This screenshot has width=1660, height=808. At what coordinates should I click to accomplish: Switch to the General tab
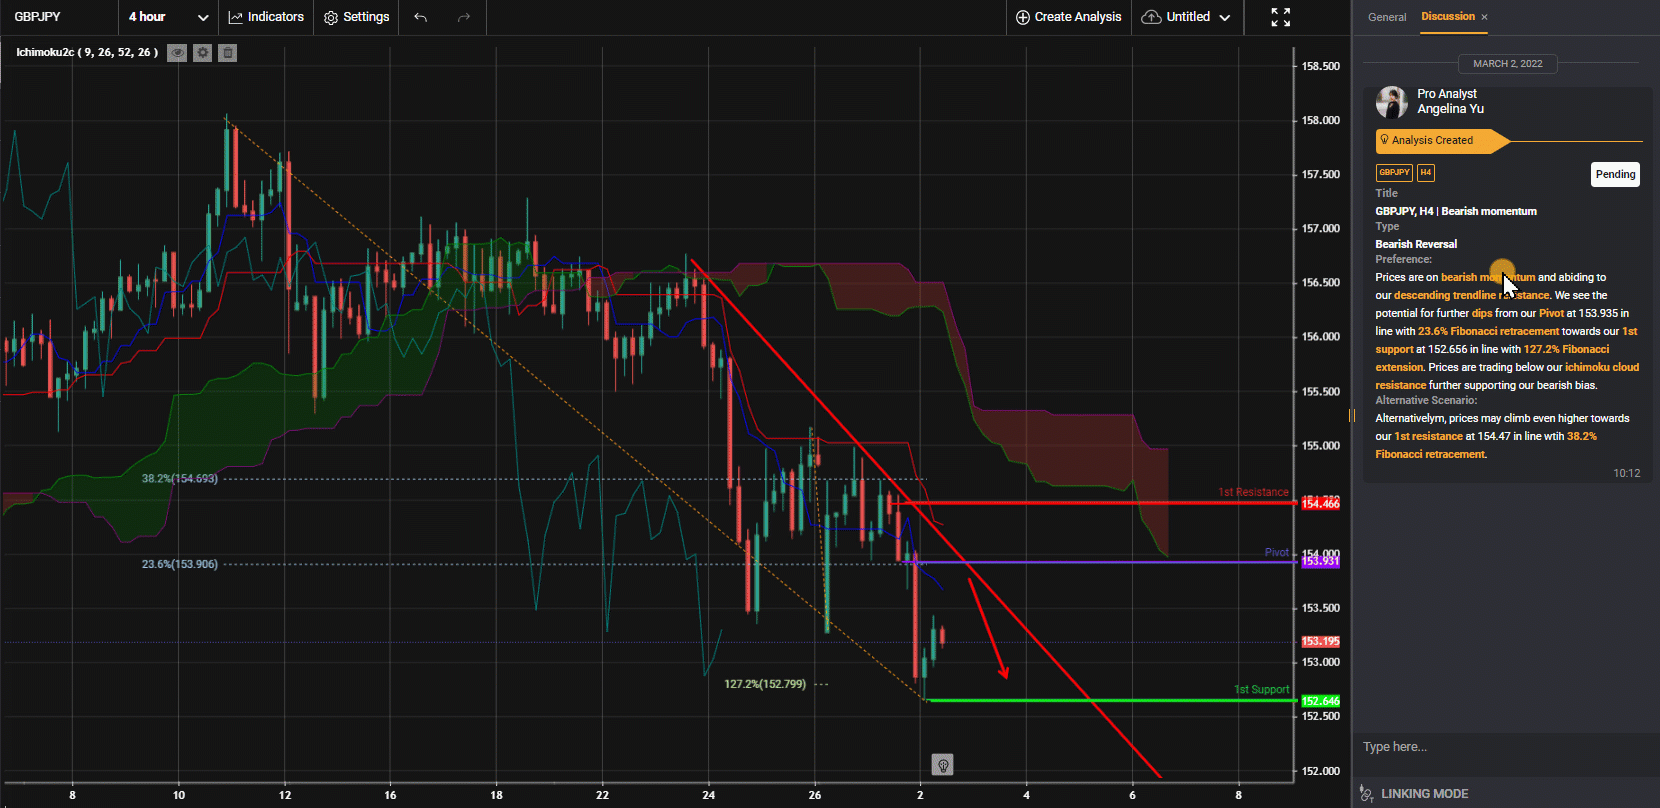[1387, 17]
